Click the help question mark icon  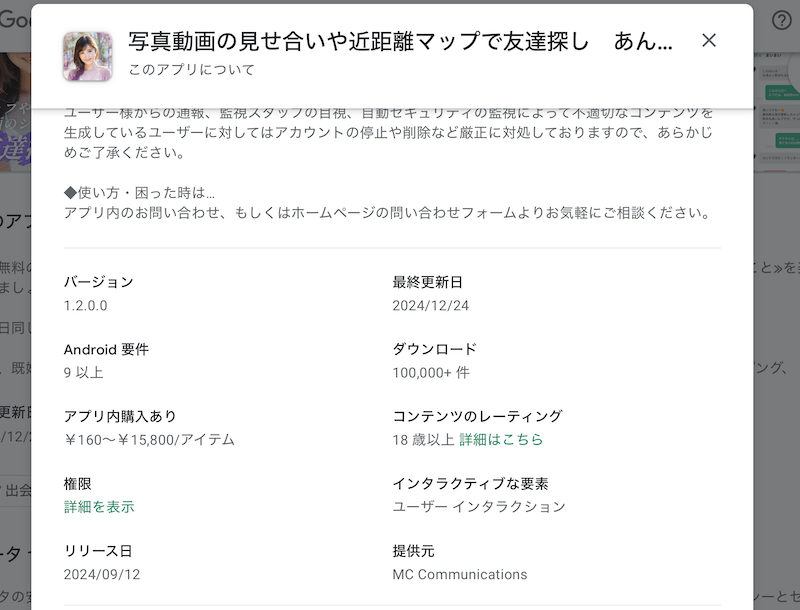pos(782,20)
